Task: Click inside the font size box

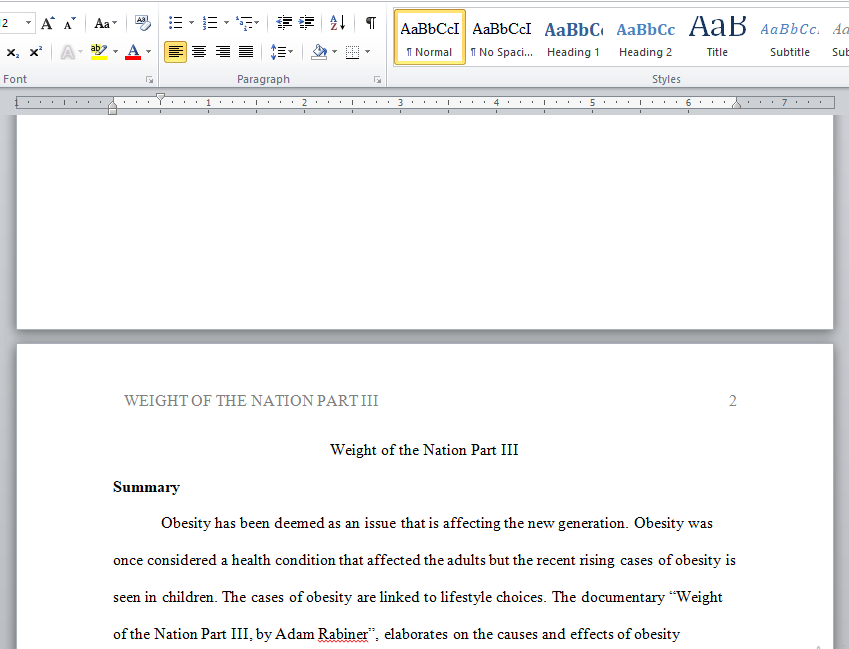Action: point(11,23)
